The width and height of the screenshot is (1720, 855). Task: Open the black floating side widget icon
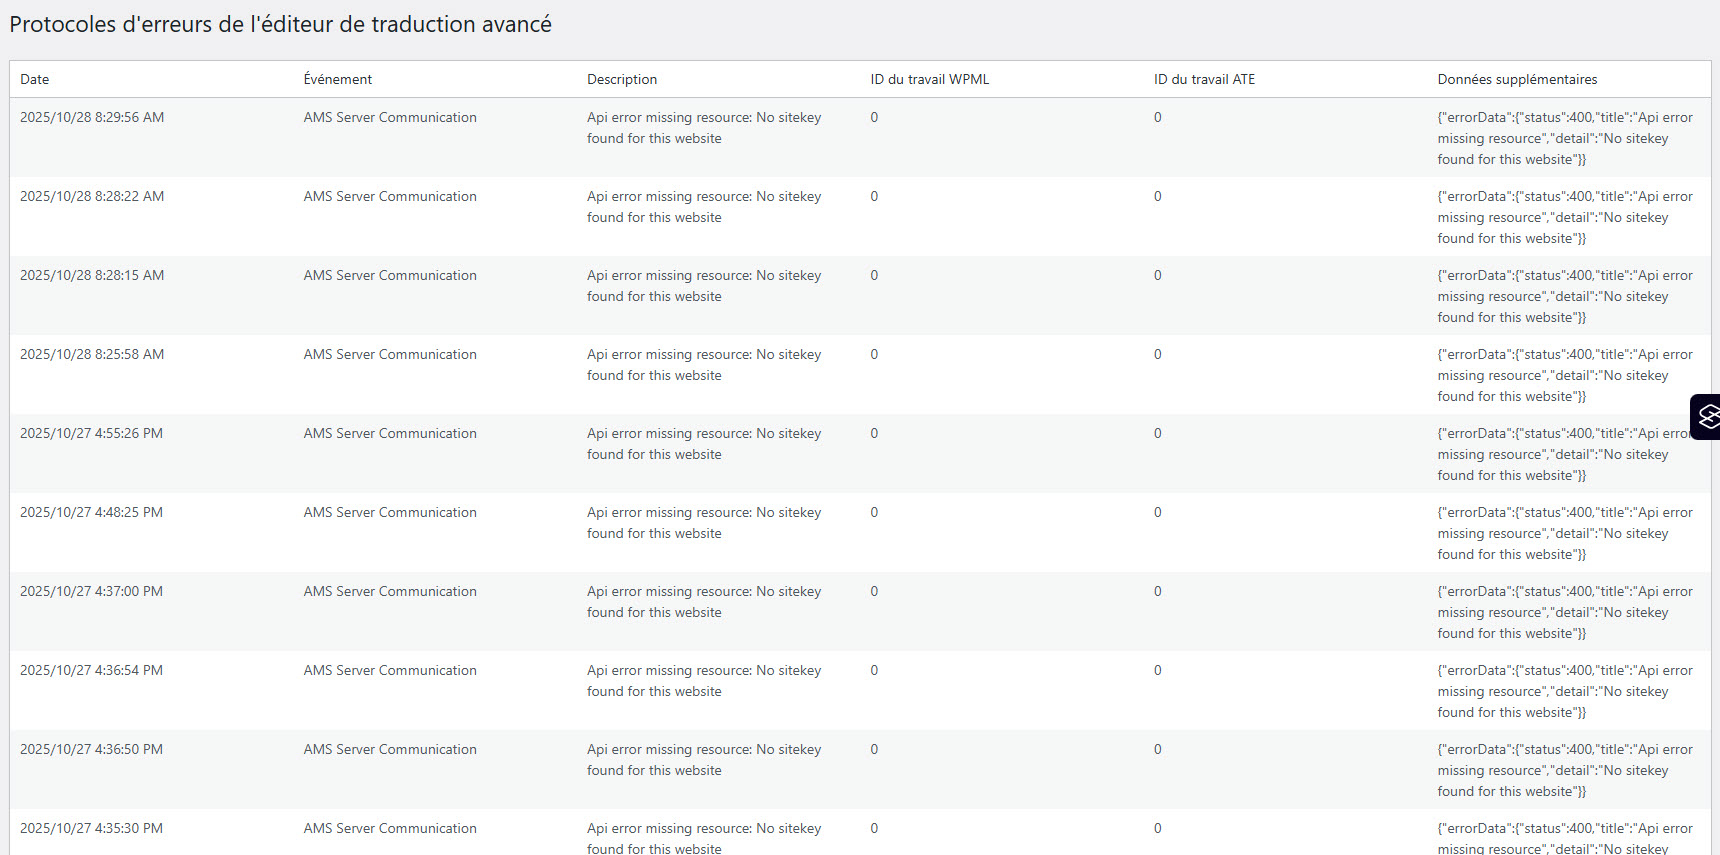(x=1706, y=417)
